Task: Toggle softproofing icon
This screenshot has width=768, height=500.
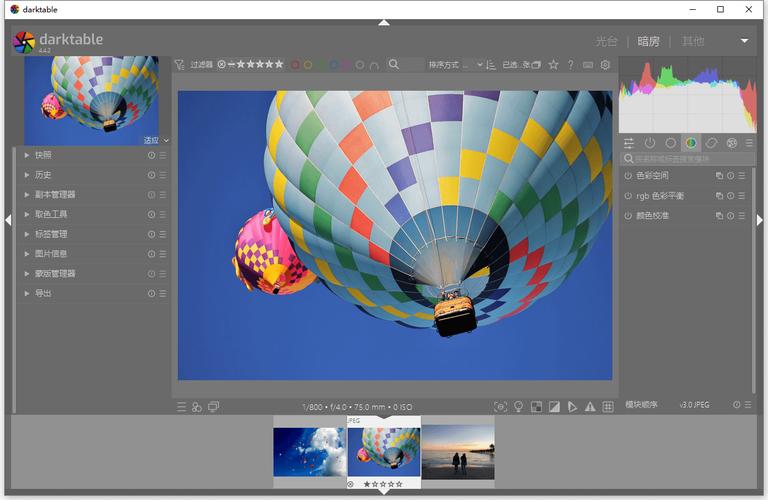Action: coord(572,407)
